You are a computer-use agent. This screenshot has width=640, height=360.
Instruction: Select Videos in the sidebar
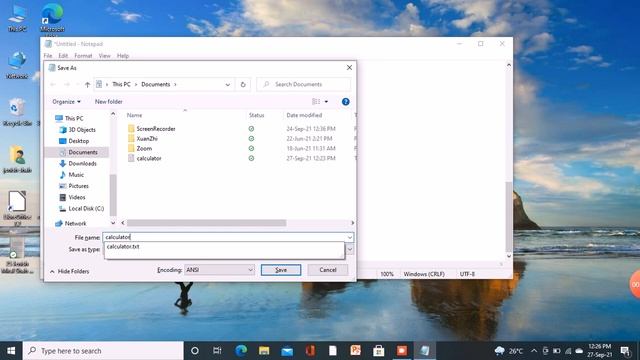point(73,197)
